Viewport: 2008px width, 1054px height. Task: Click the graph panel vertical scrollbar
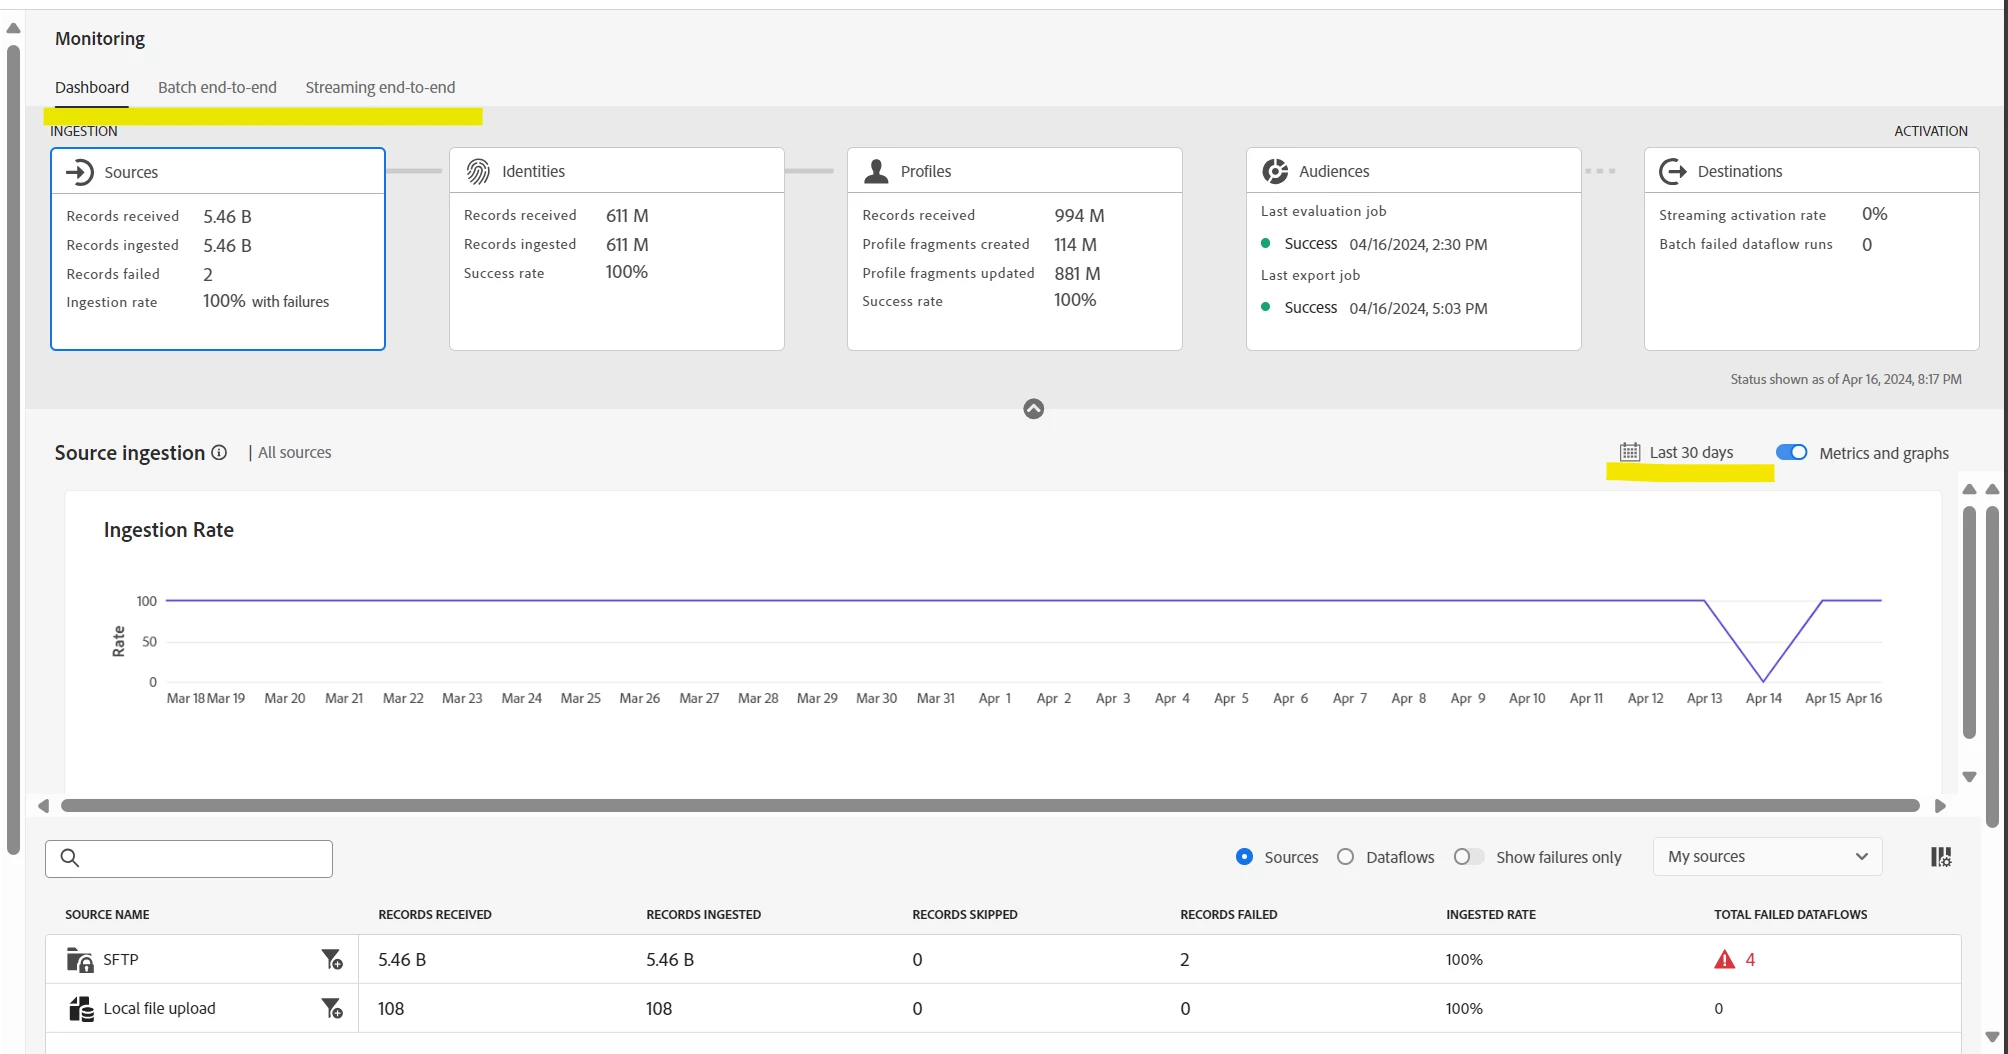(1969, 622)
